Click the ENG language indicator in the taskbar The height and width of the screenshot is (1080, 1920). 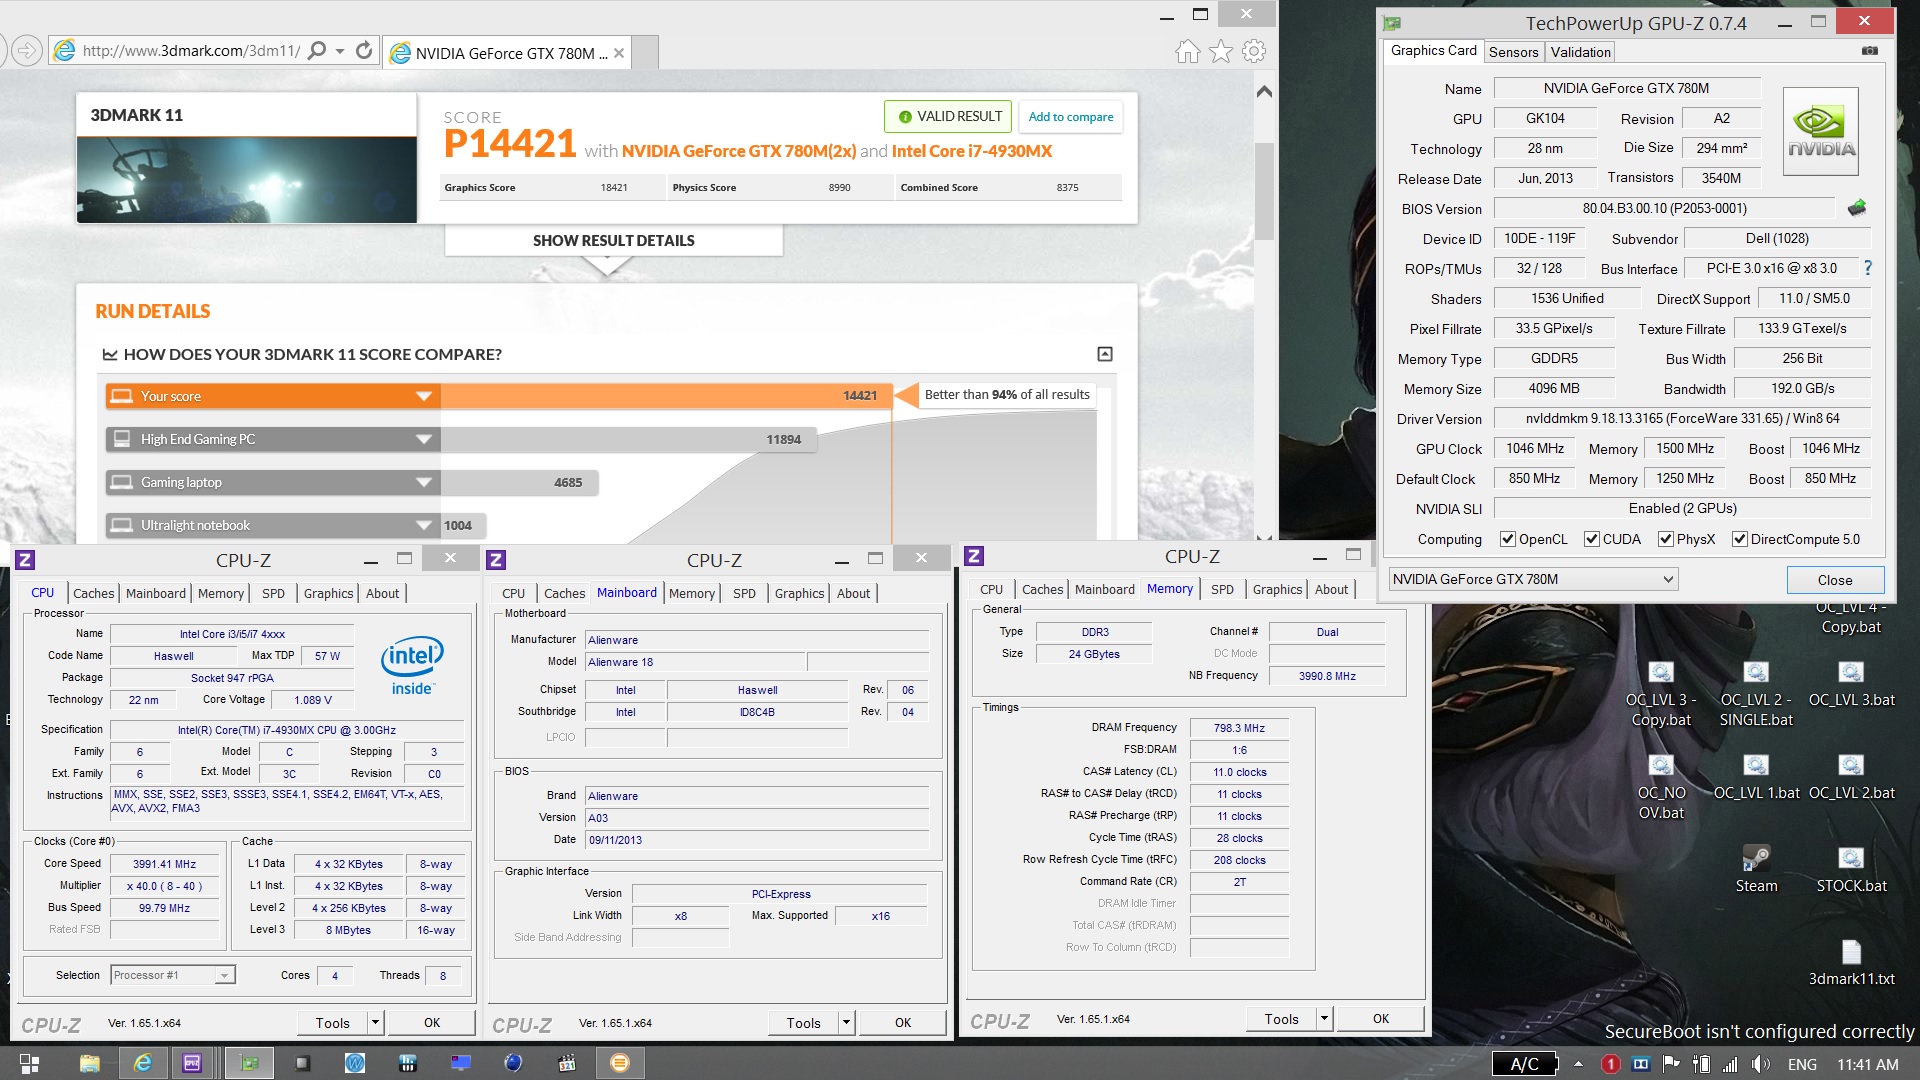[x=1802, y=1064]
